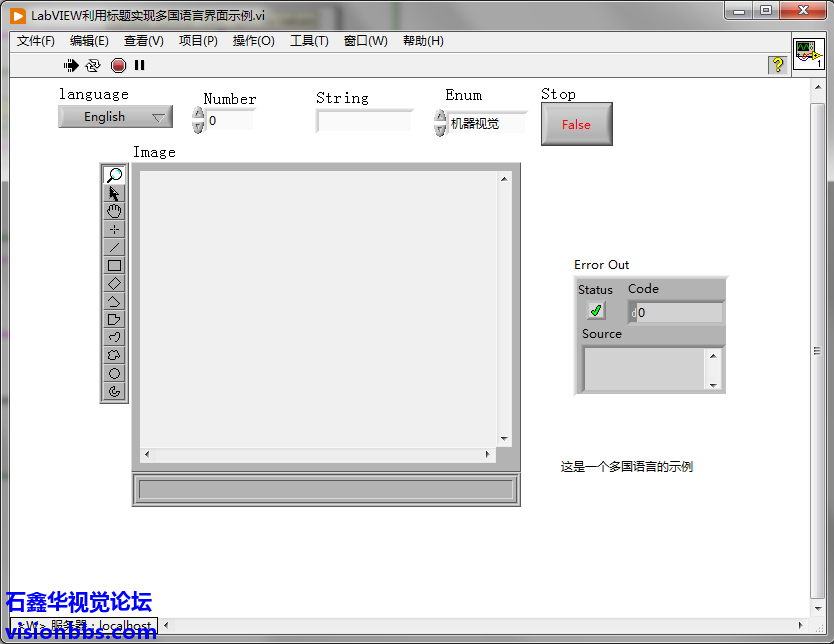Click the Error Out Status indicator

(x=596, y=311)
